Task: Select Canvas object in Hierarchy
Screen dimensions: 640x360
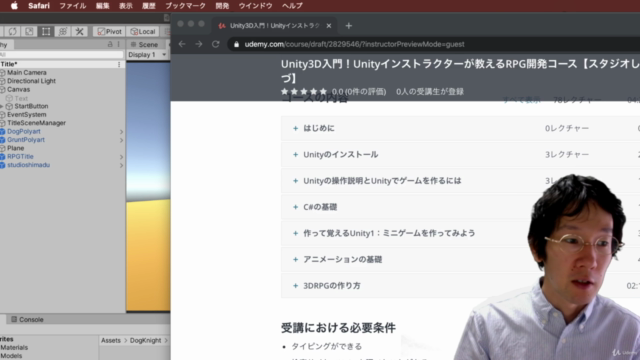Action: 18,89
